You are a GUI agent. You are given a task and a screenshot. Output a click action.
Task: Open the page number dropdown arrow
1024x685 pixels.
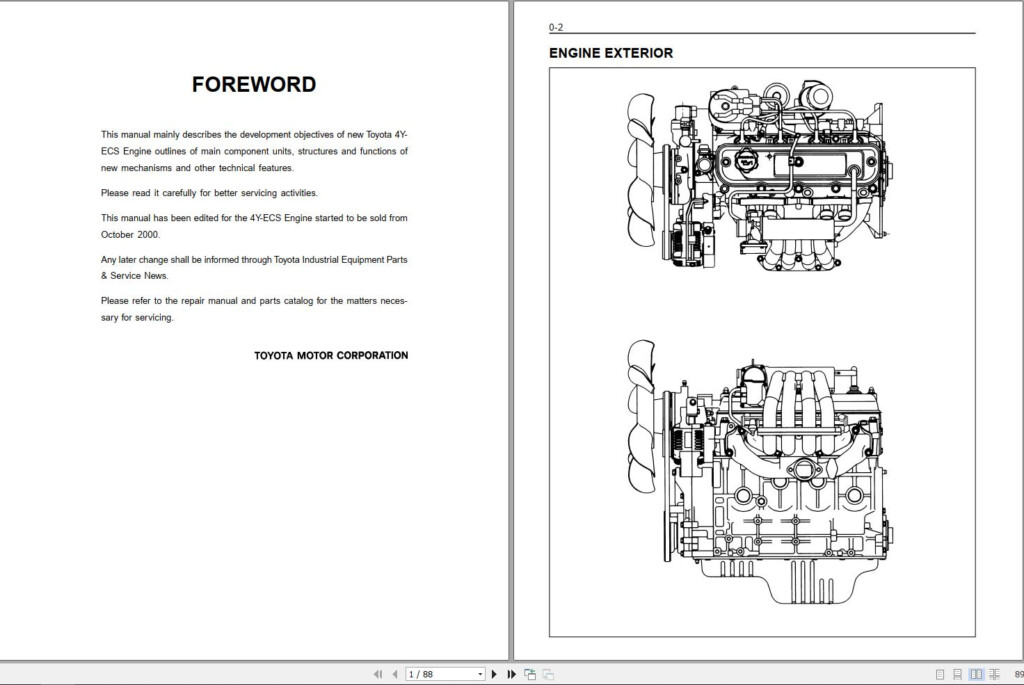point(480,674)
